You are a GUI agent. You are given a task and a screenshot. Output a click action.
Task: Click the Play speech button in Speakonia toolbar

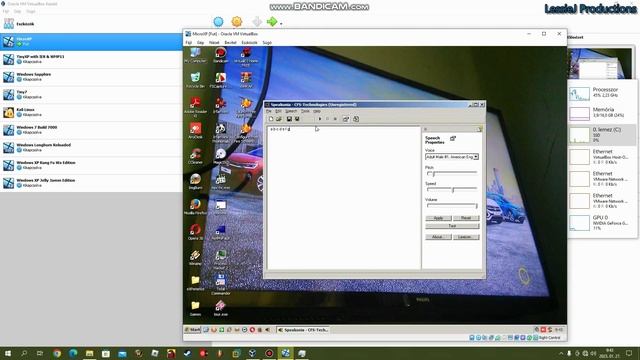[x=320, y=119]
